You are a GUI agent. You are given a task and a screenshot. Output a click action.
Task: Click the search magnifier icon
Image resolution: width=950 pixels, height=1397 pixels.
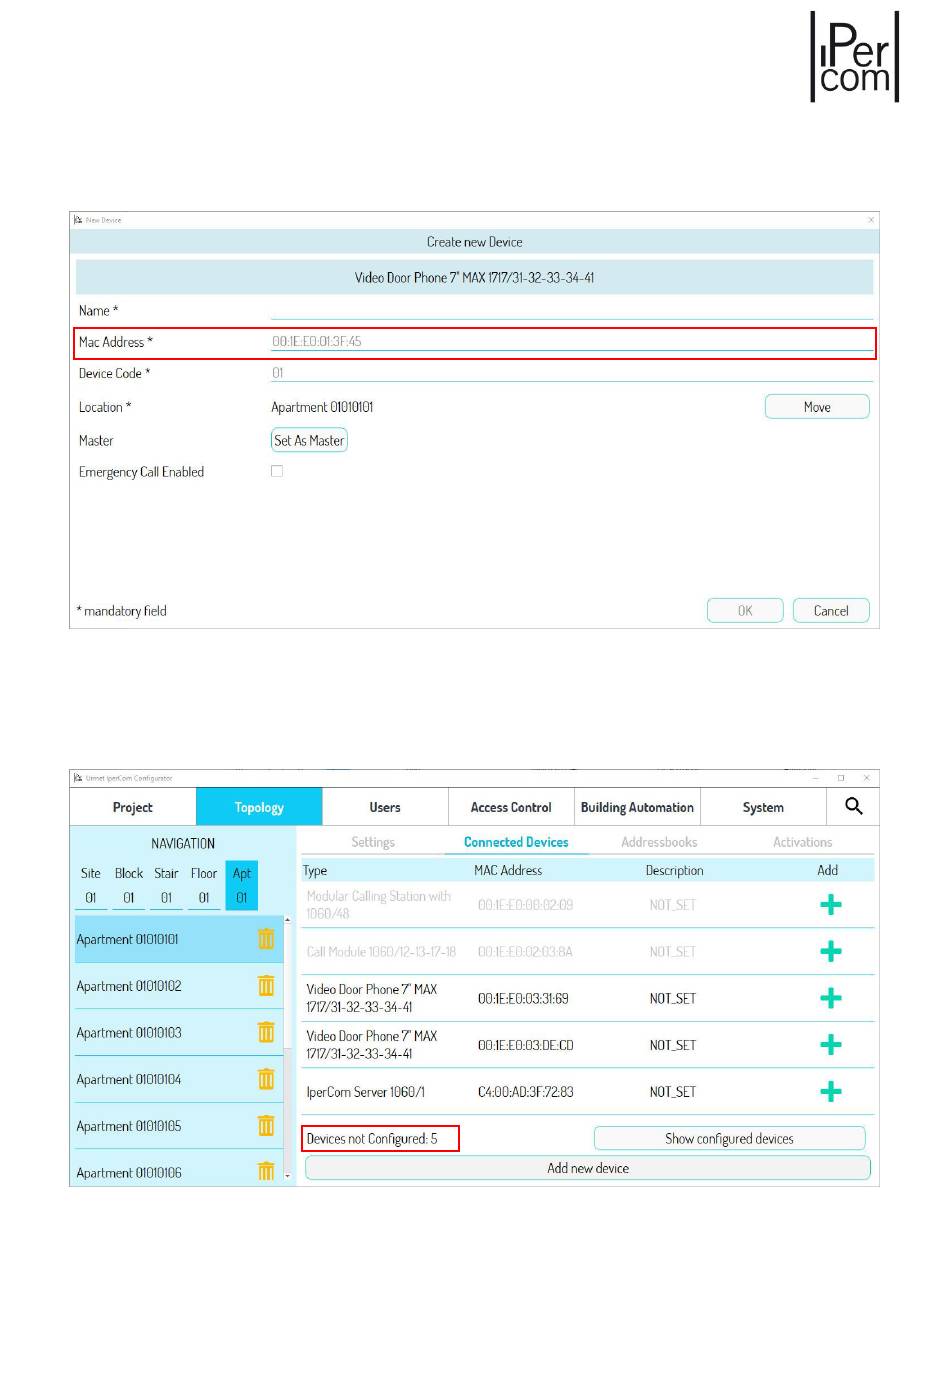(853, 806)
